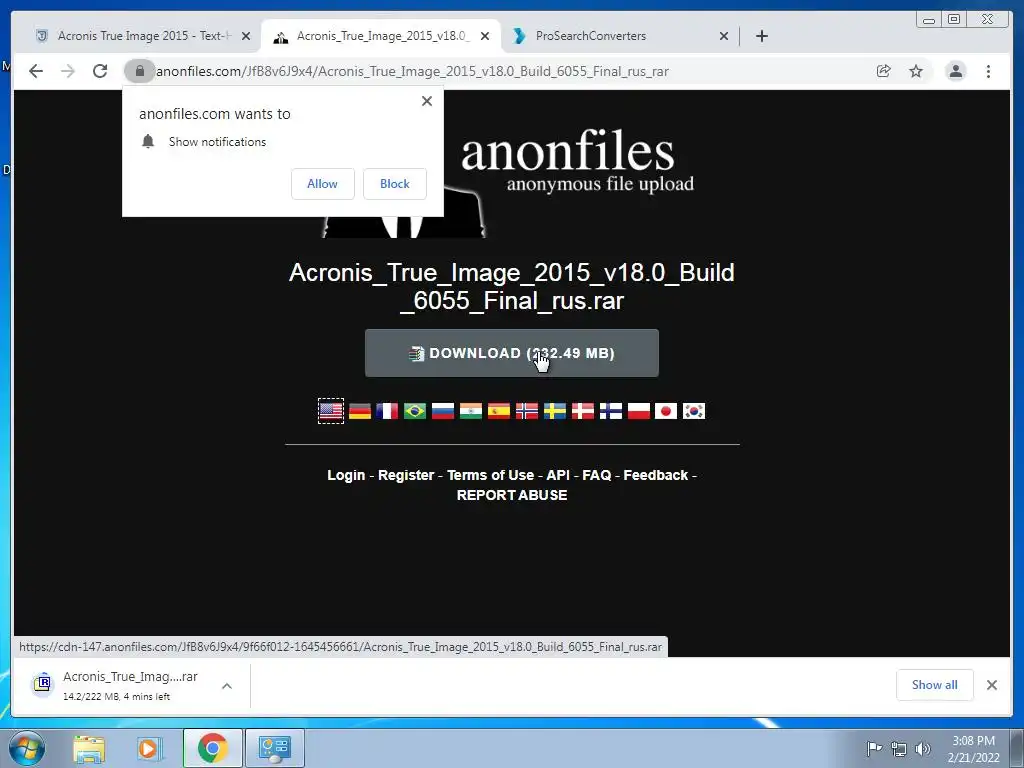Open the Feedback link
Screen dimensions: 1024x768
click(656, 475)
